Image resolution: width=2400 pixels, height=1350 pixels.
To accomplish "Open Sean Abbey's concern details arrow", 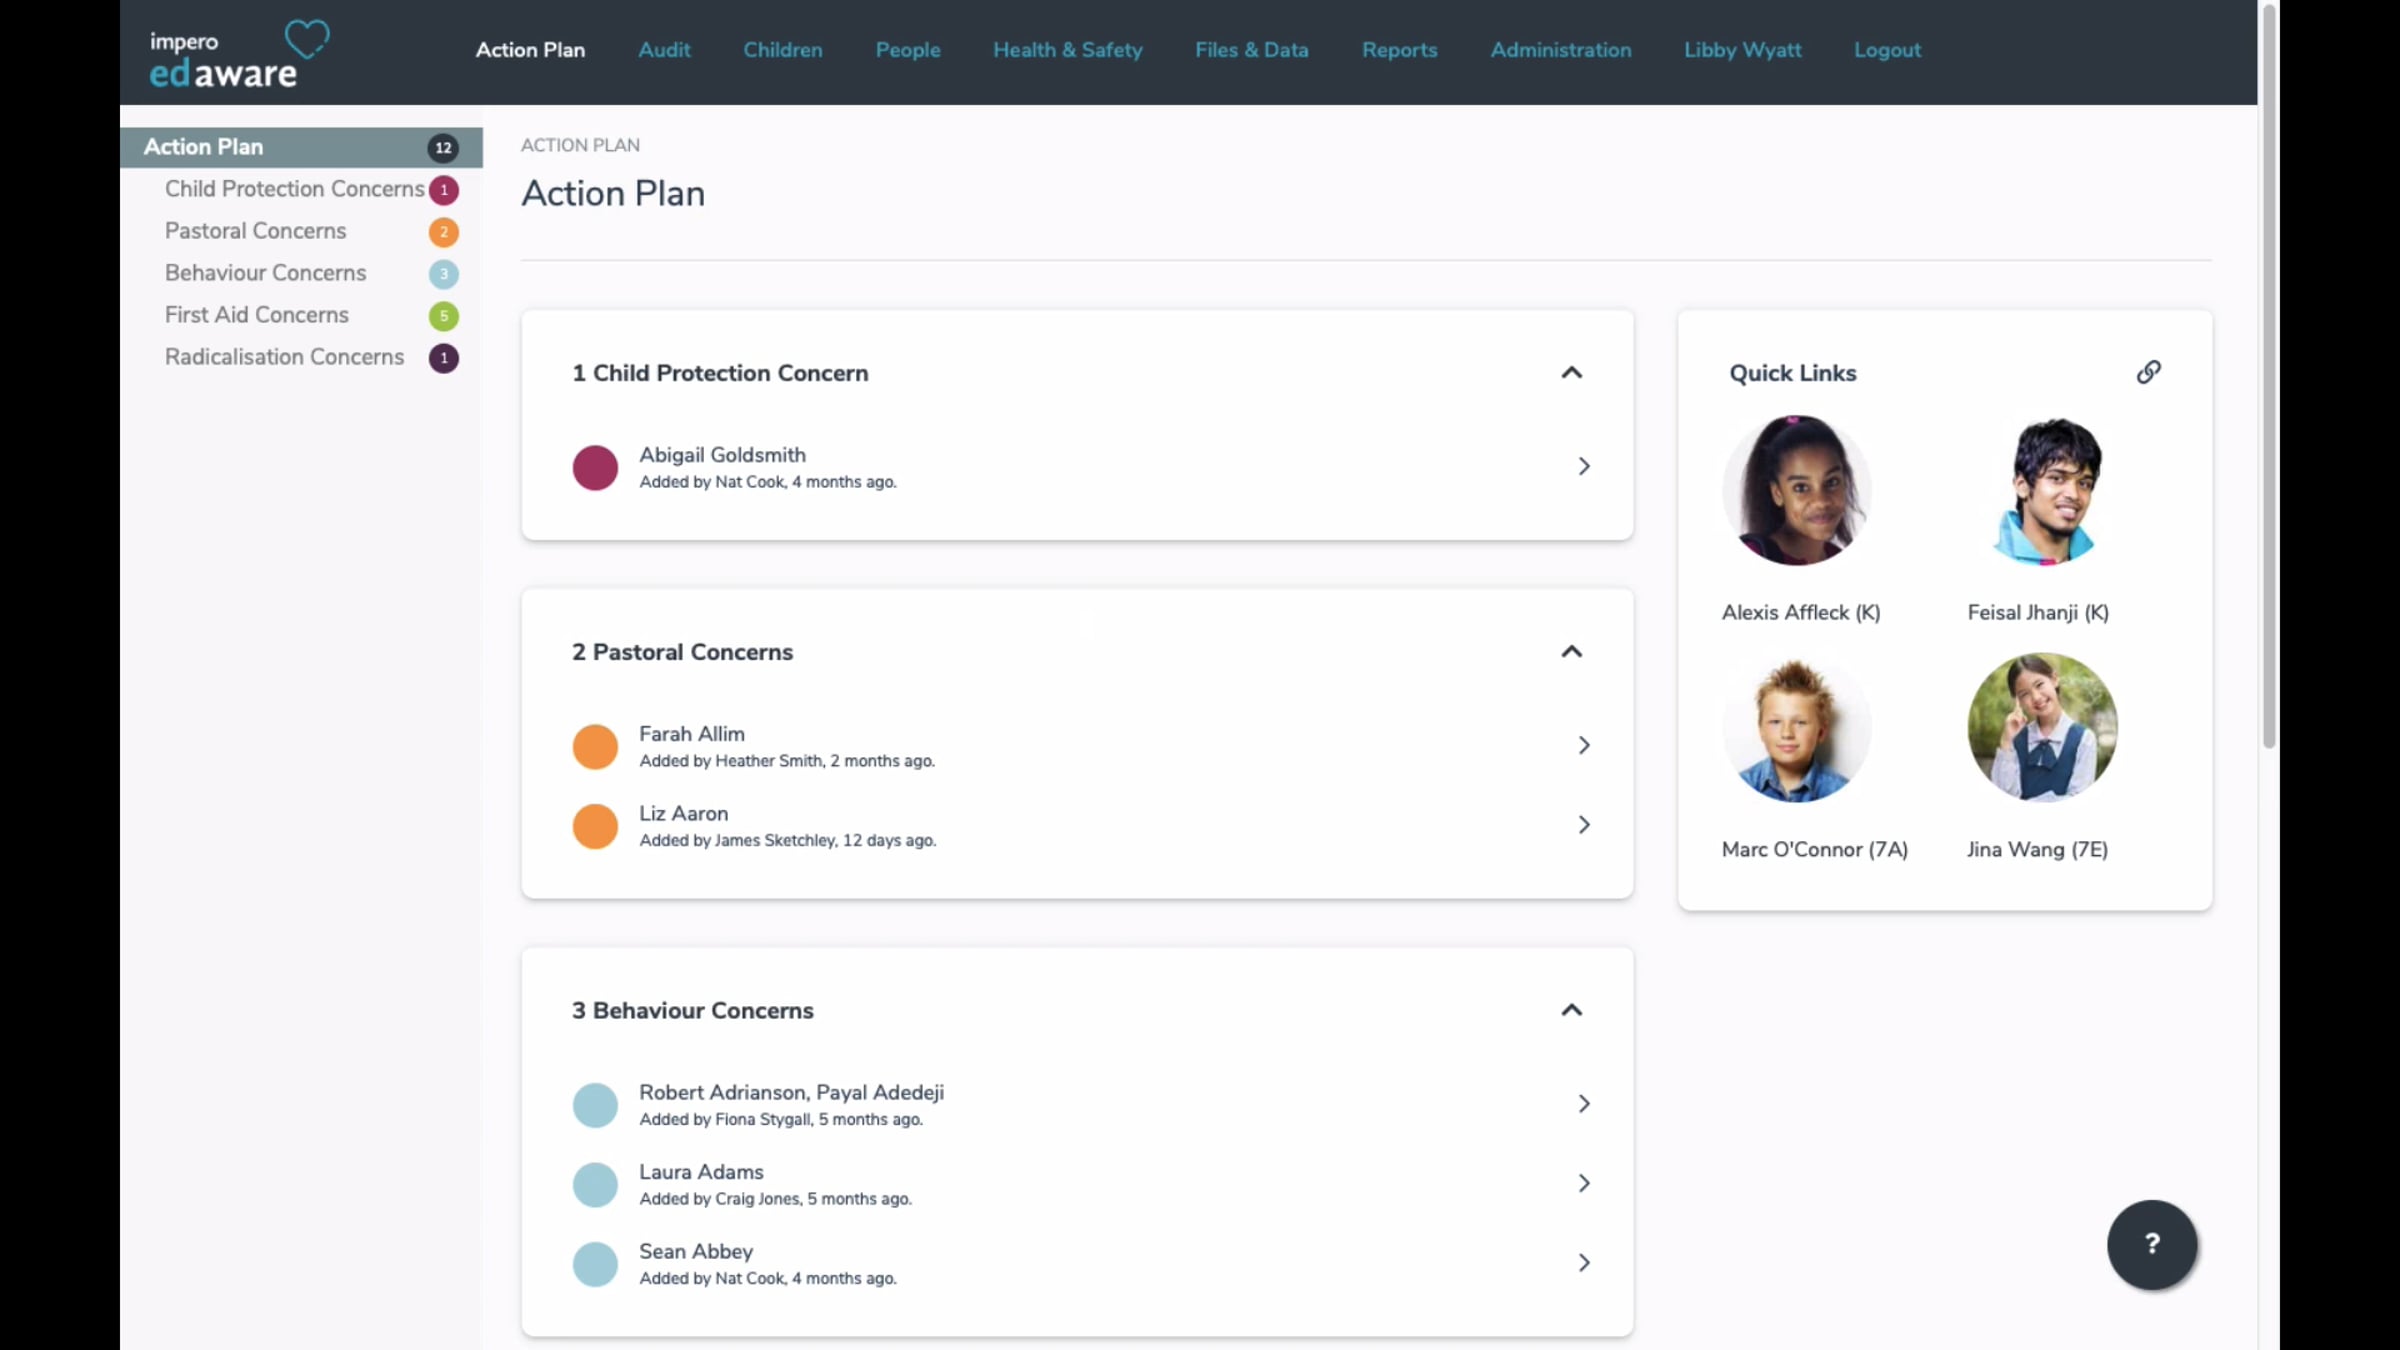I will [1583, 1262].
